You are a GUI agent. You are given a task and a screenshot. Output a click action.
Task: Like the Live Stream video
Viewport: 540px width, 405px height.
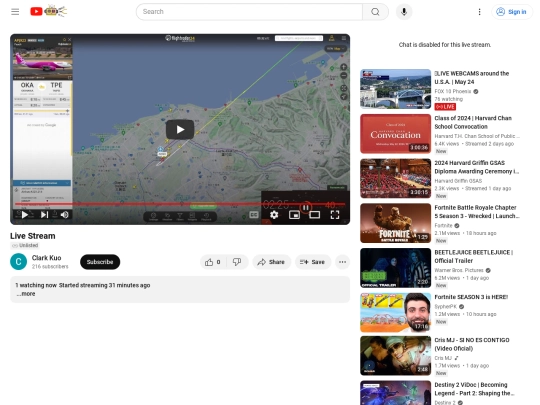pyautogui.click(x=213, y=262)
